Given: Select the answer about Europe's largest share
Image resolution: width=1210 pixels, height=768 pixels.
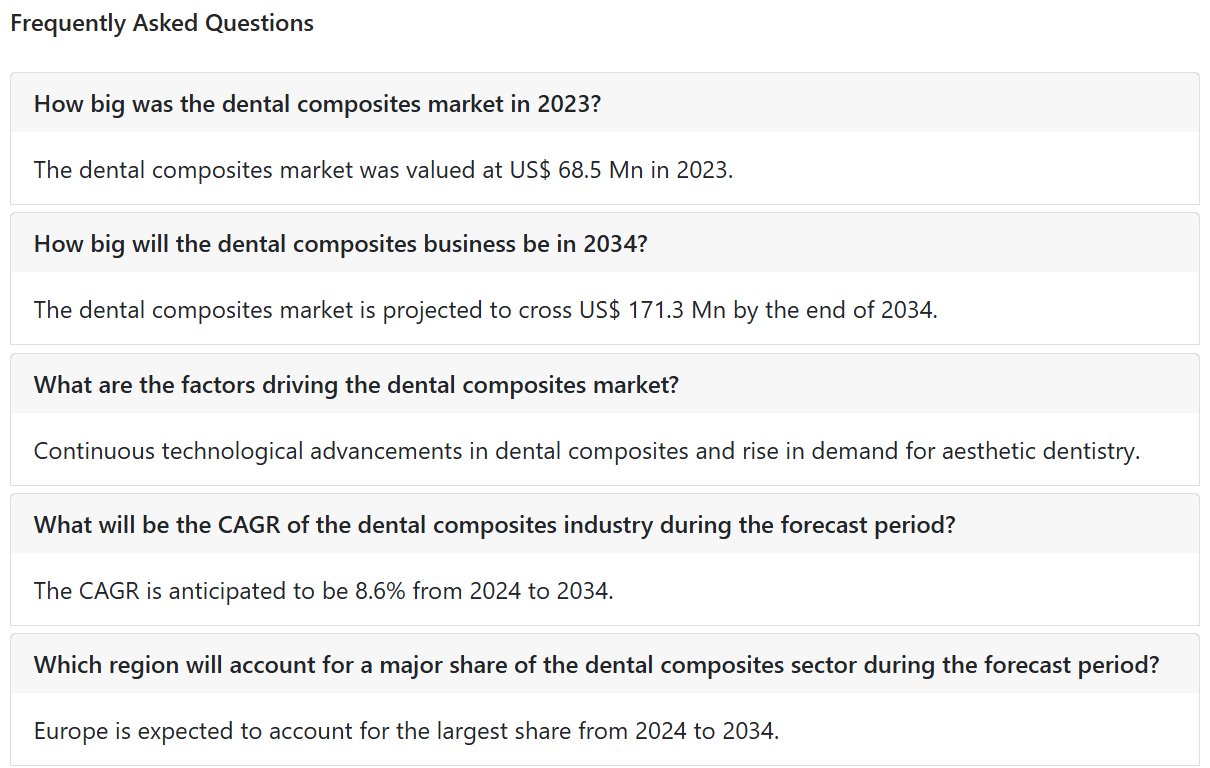Looking at the screenshot, I should click(406, 731).
